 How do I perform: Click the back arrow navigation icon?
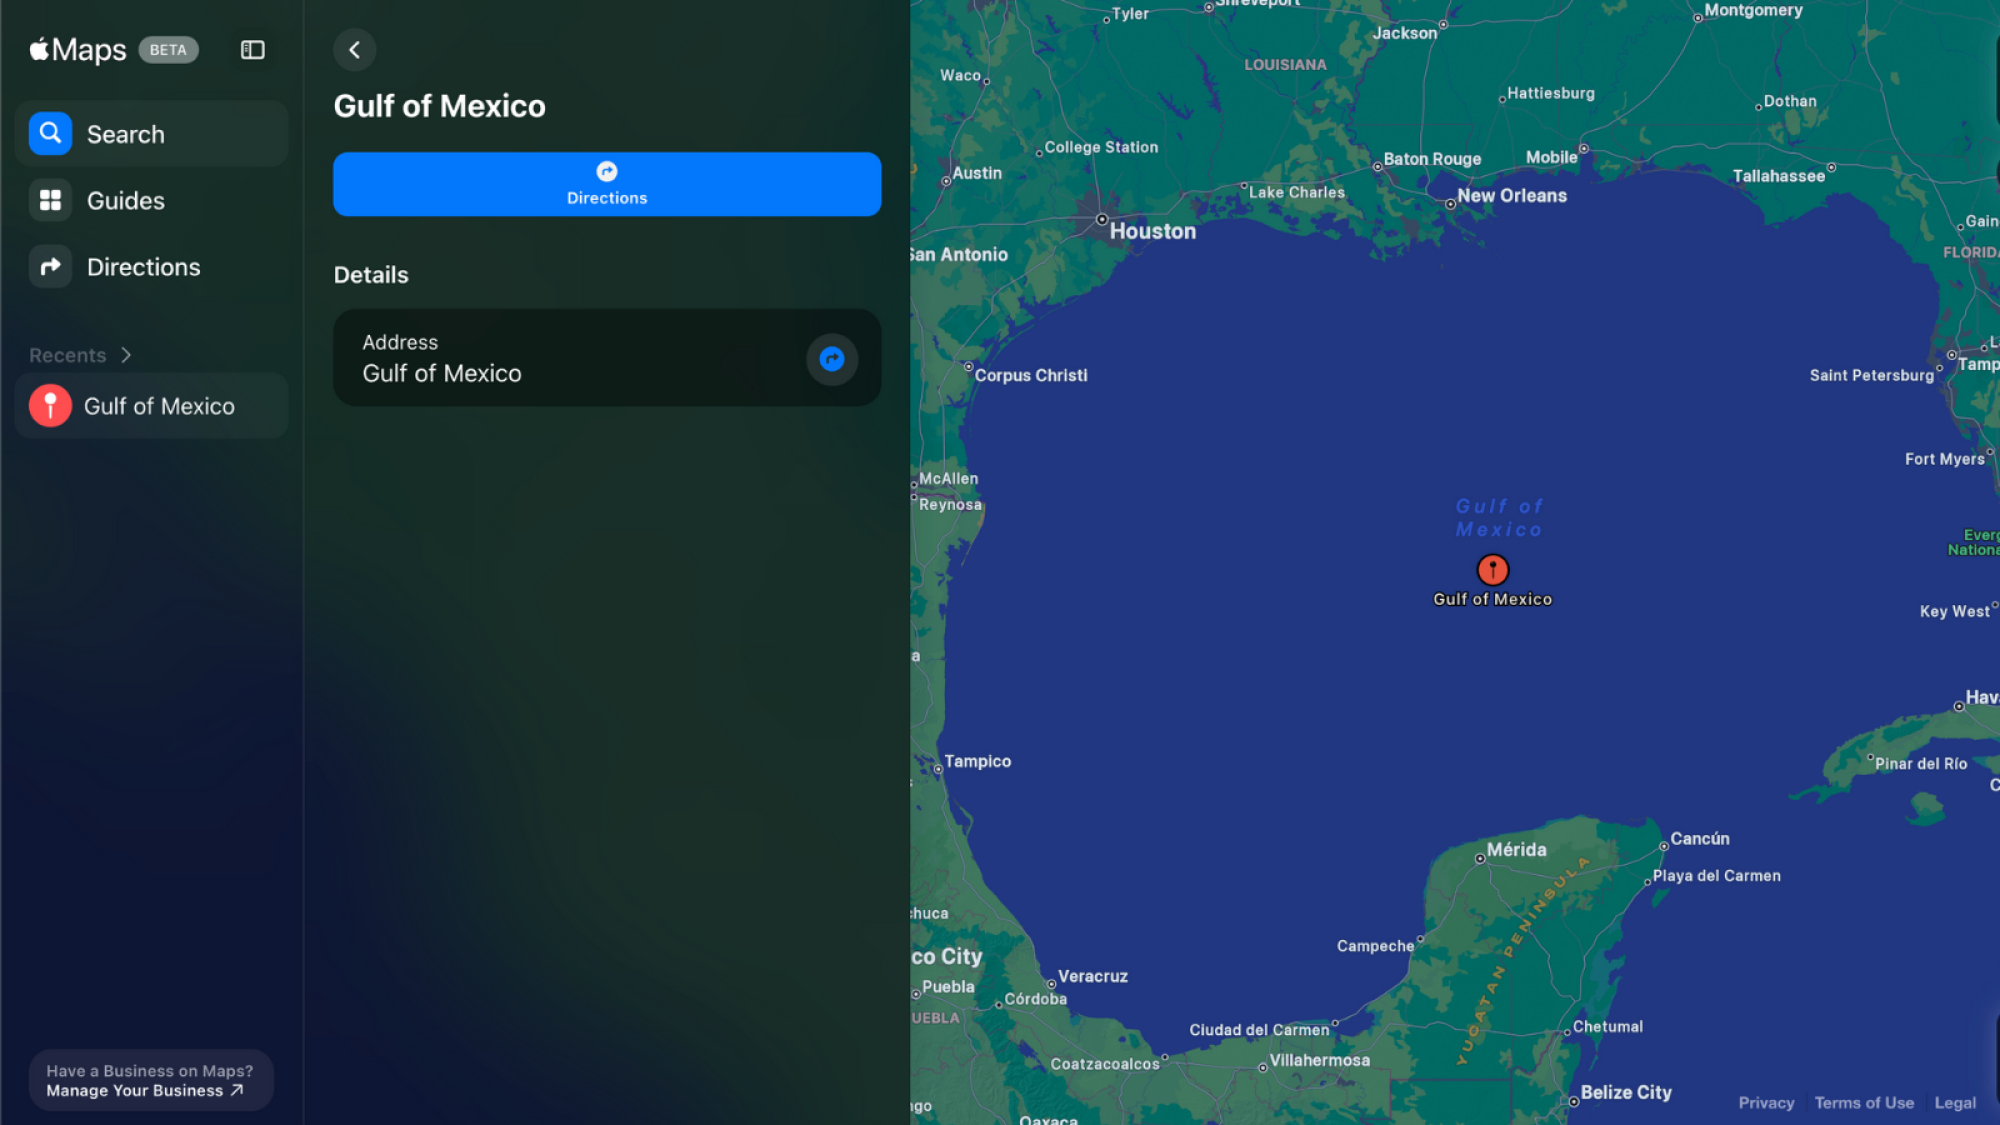pos(353,49)
